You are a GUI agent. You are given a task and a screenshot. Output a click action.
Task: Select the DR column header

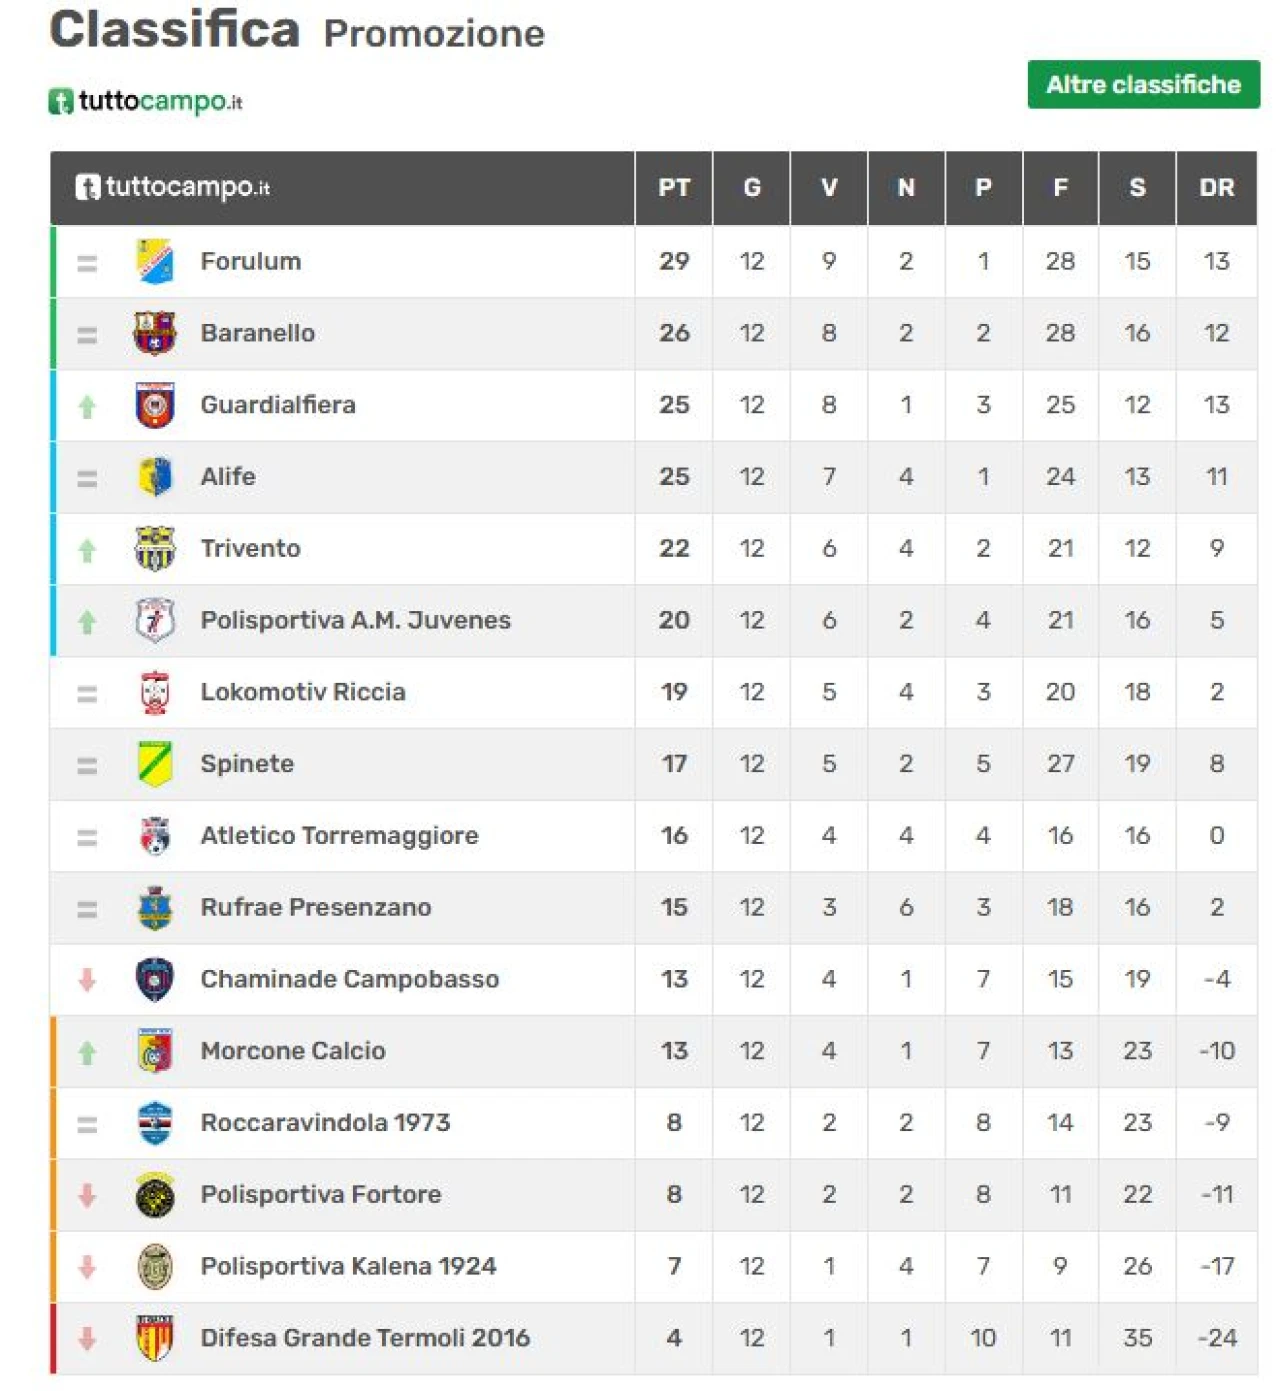pos(1217,188)
